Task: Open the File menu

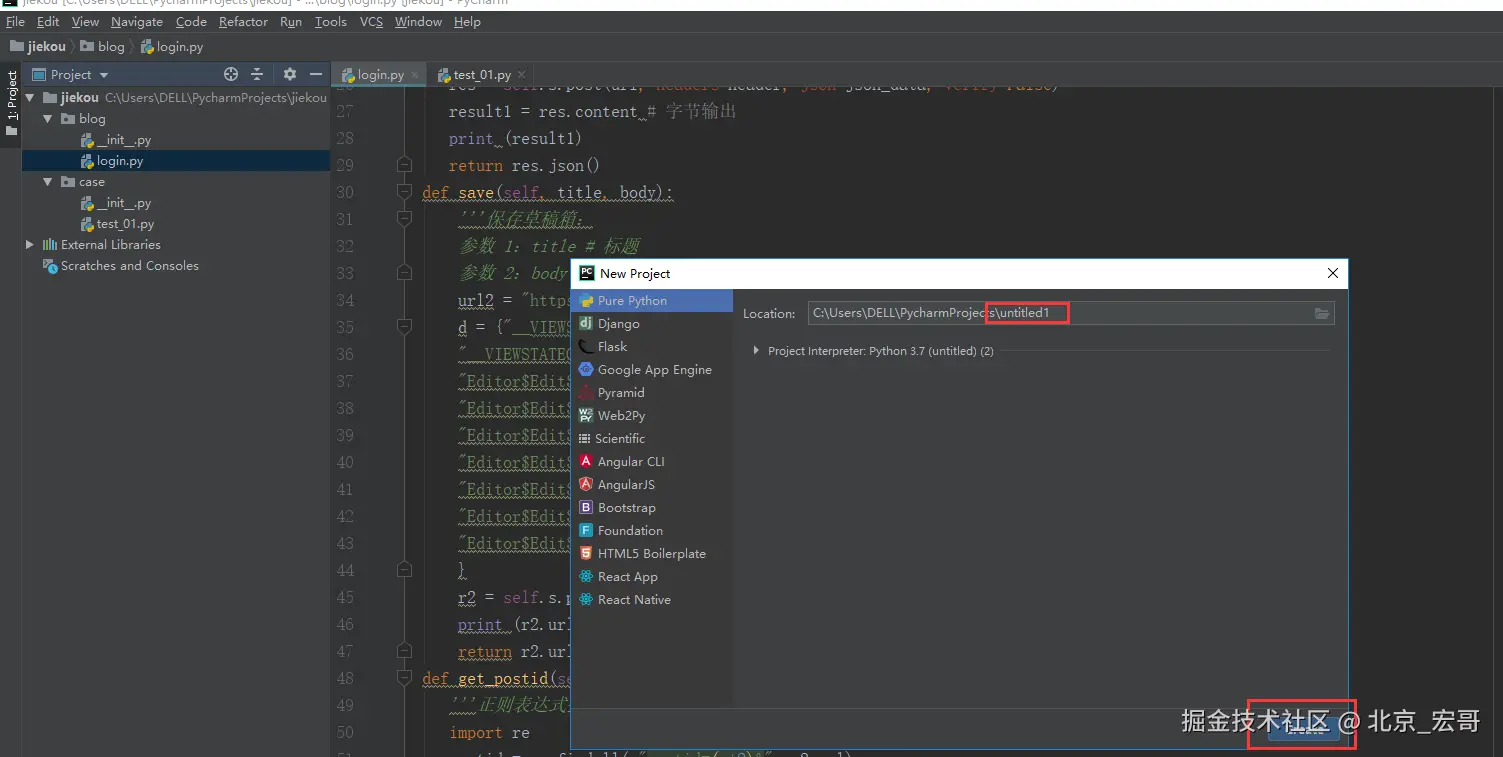Action: (15, 22)
